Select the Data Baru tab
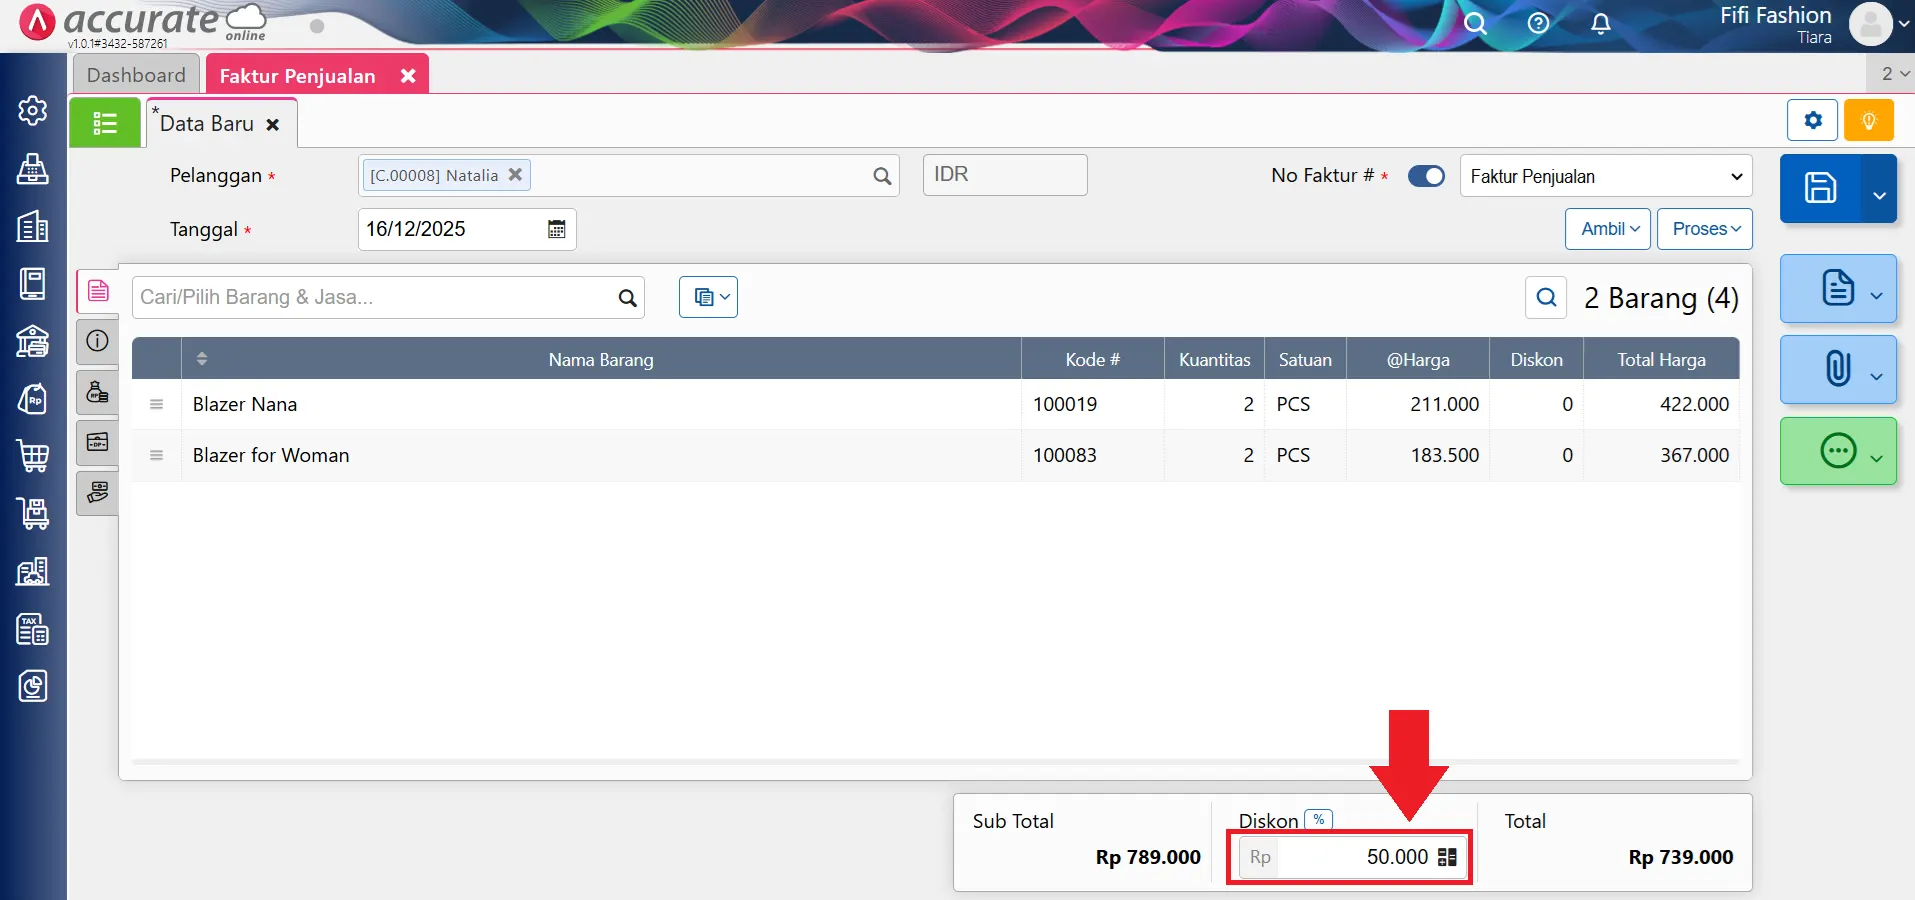Image resolution: width=1915 pixels, height=900 pixels. click(207, 124)
